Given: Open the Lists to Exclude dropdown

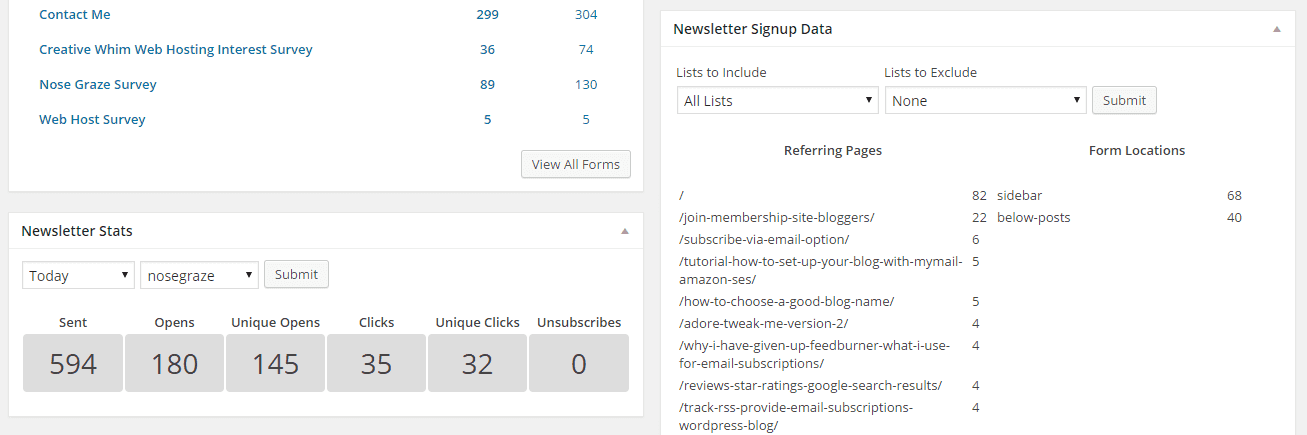Looking at the screenshot, I should tap(985, 101).
